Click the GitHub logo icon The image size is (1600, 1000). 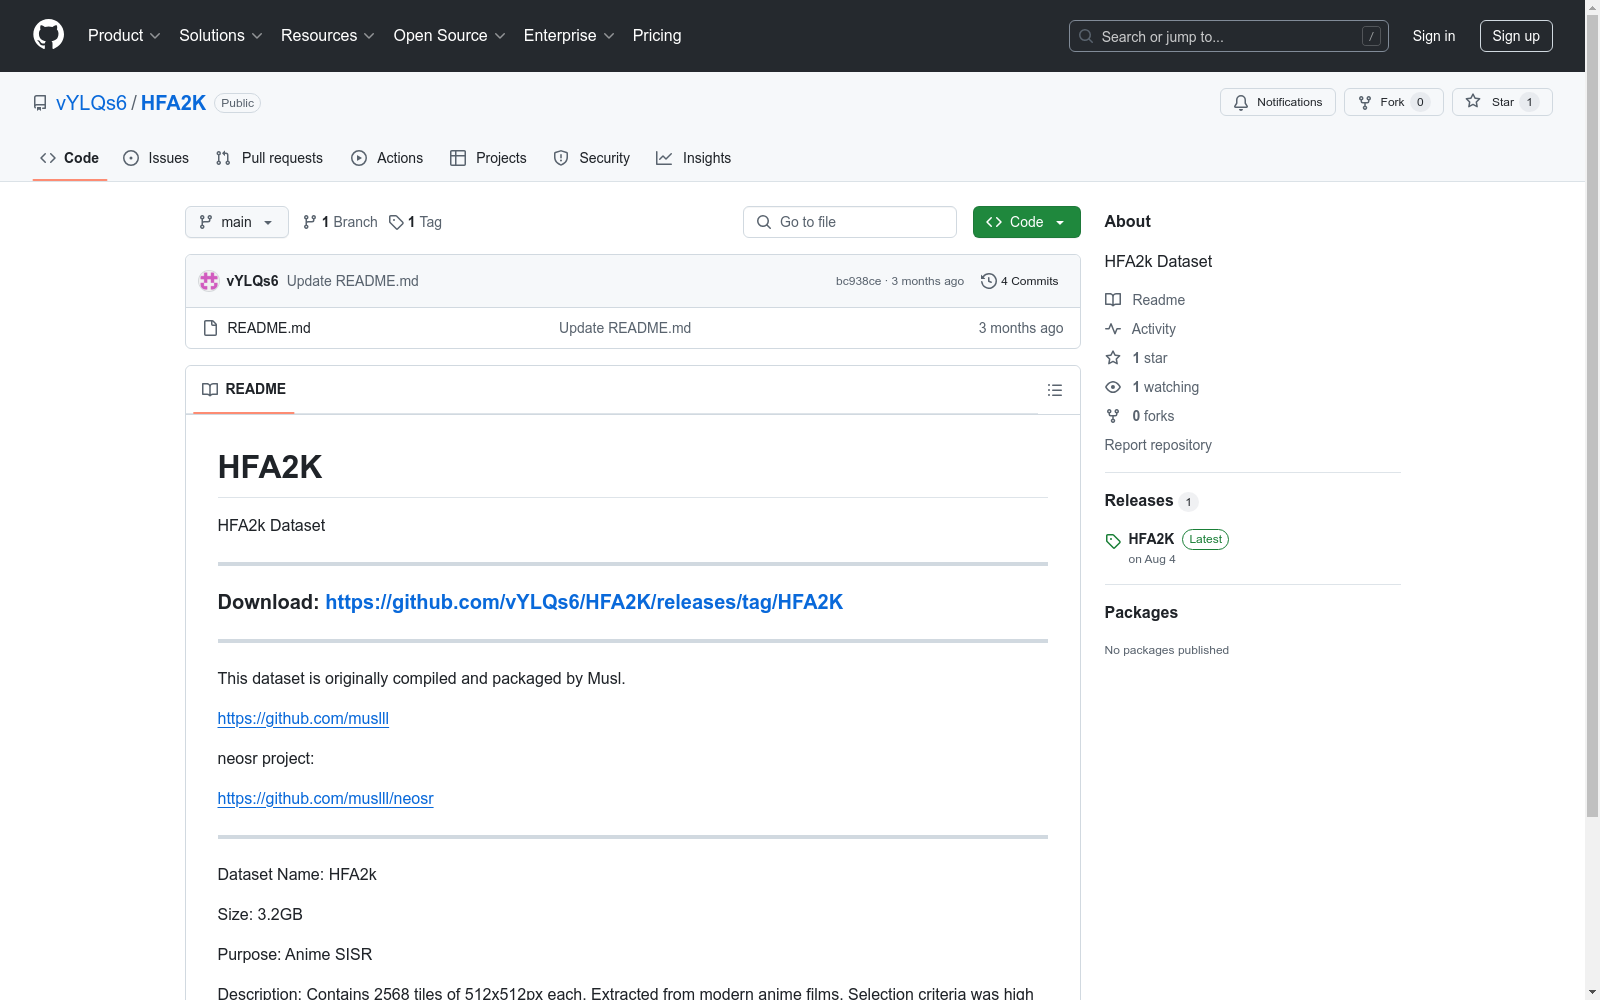[x=48, y=35]
